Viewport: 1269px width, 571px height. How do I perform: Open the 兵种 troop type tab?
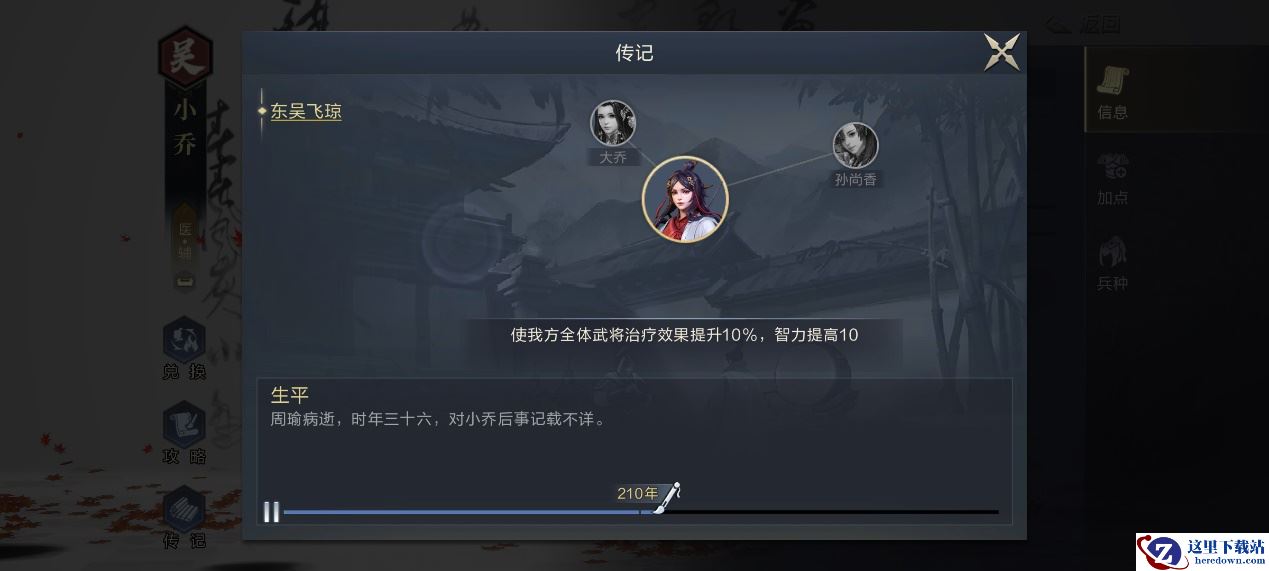(x=1112, y=263)
